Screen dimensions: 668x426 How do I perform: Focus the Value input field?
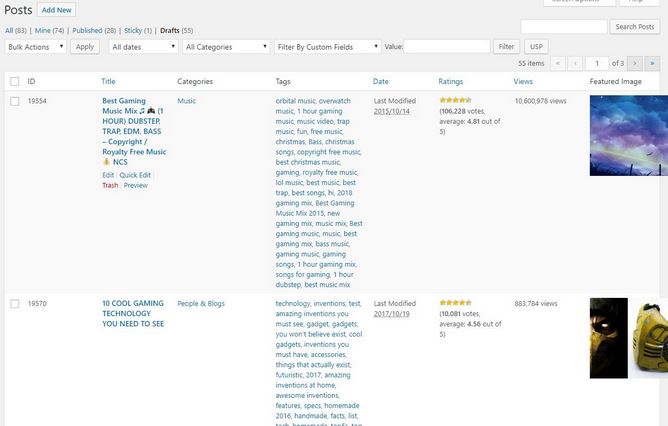click(447, 46)
